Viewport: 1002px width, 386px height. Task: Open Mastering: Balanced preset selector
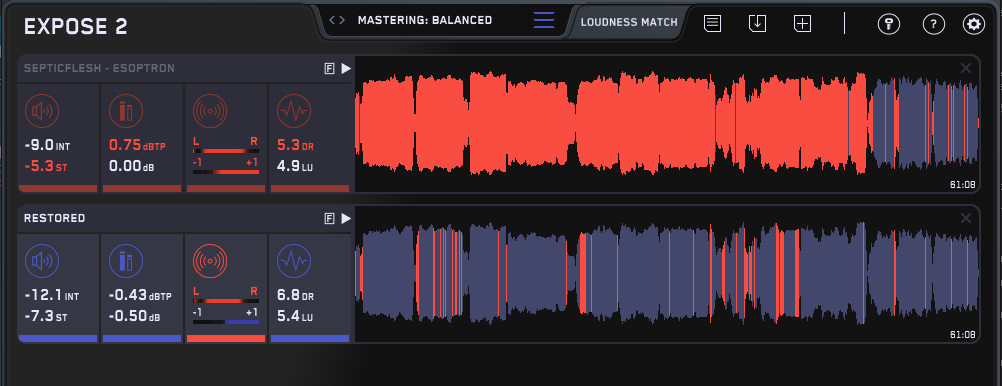click(x=425, y=20)
